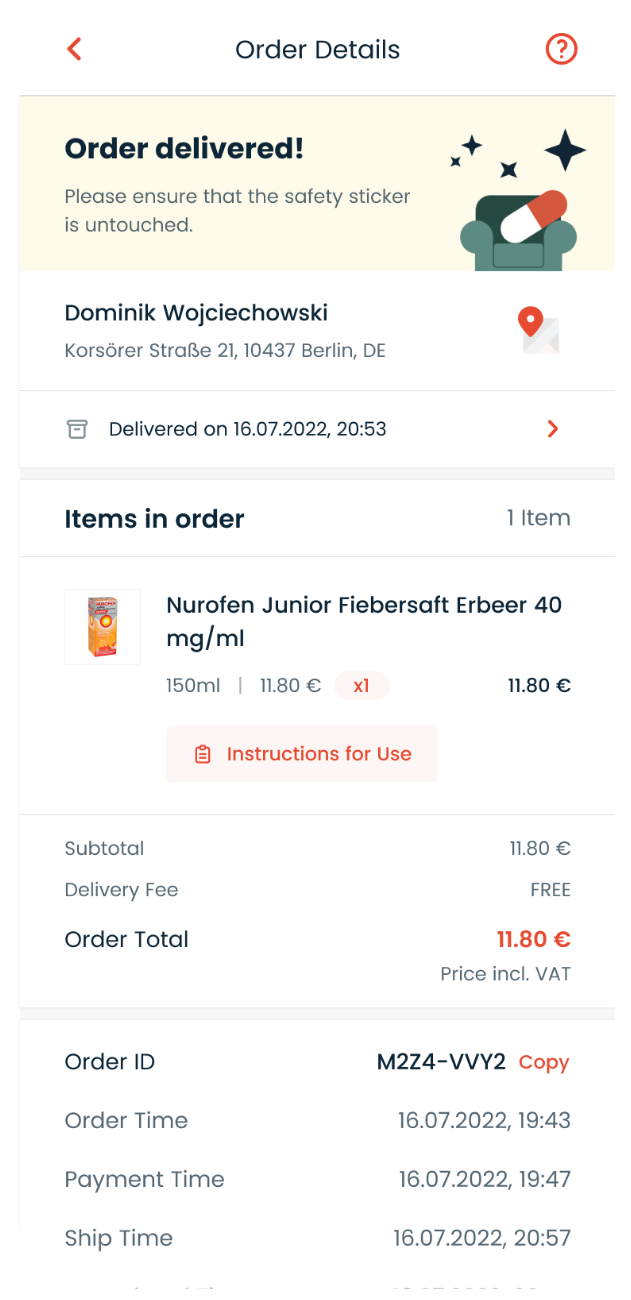
Task: Open the help question mark icon
Action: point(561,49)
